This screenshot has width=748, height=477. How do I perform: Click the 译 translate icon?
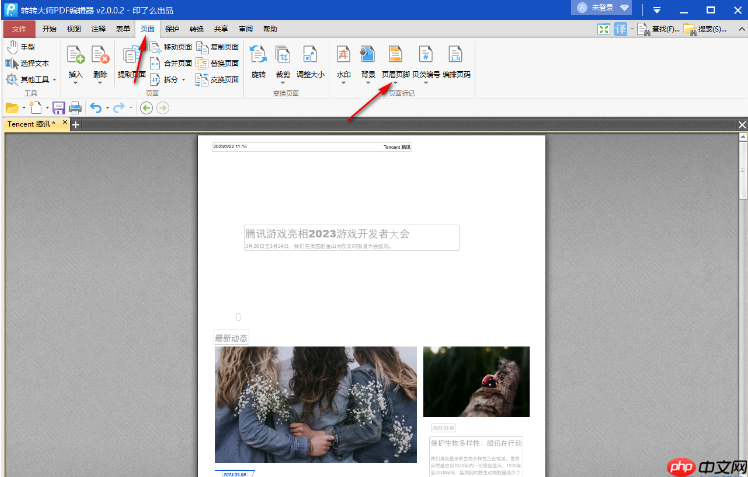coord(620,29)
